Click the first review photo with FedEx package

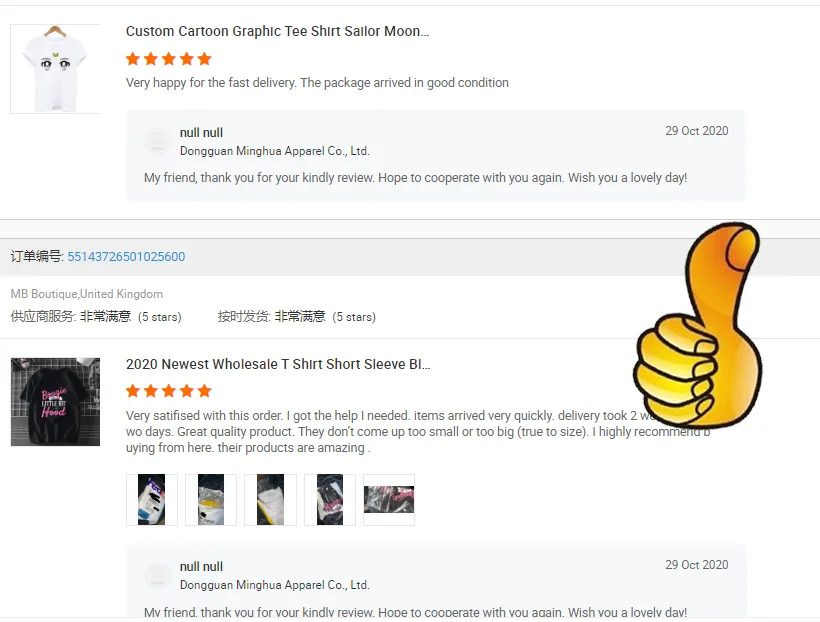click(x=152, y=500)
